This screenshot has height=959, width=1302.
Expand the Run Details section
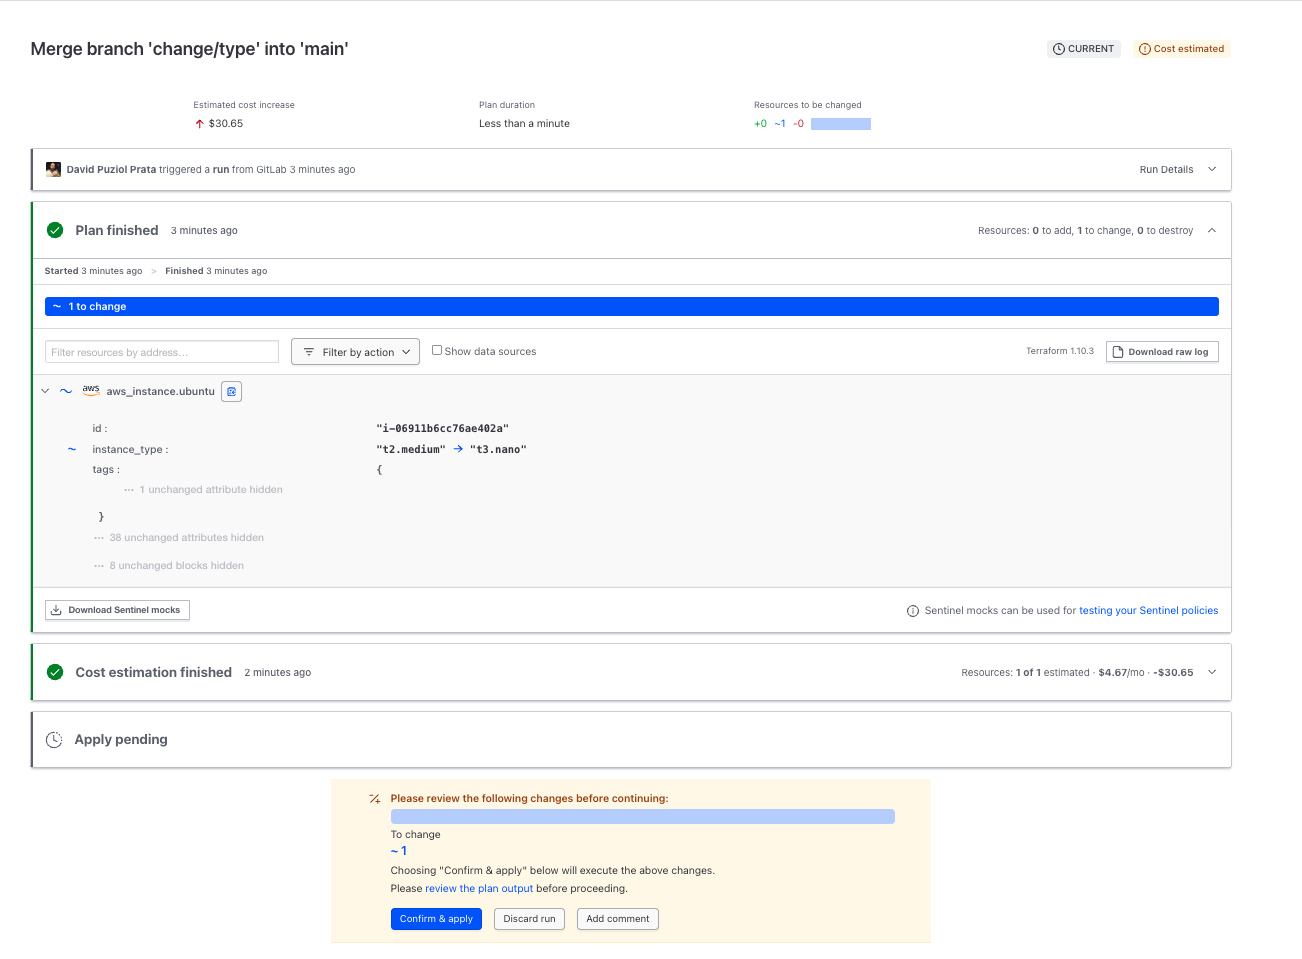[x=1211, y=169]
